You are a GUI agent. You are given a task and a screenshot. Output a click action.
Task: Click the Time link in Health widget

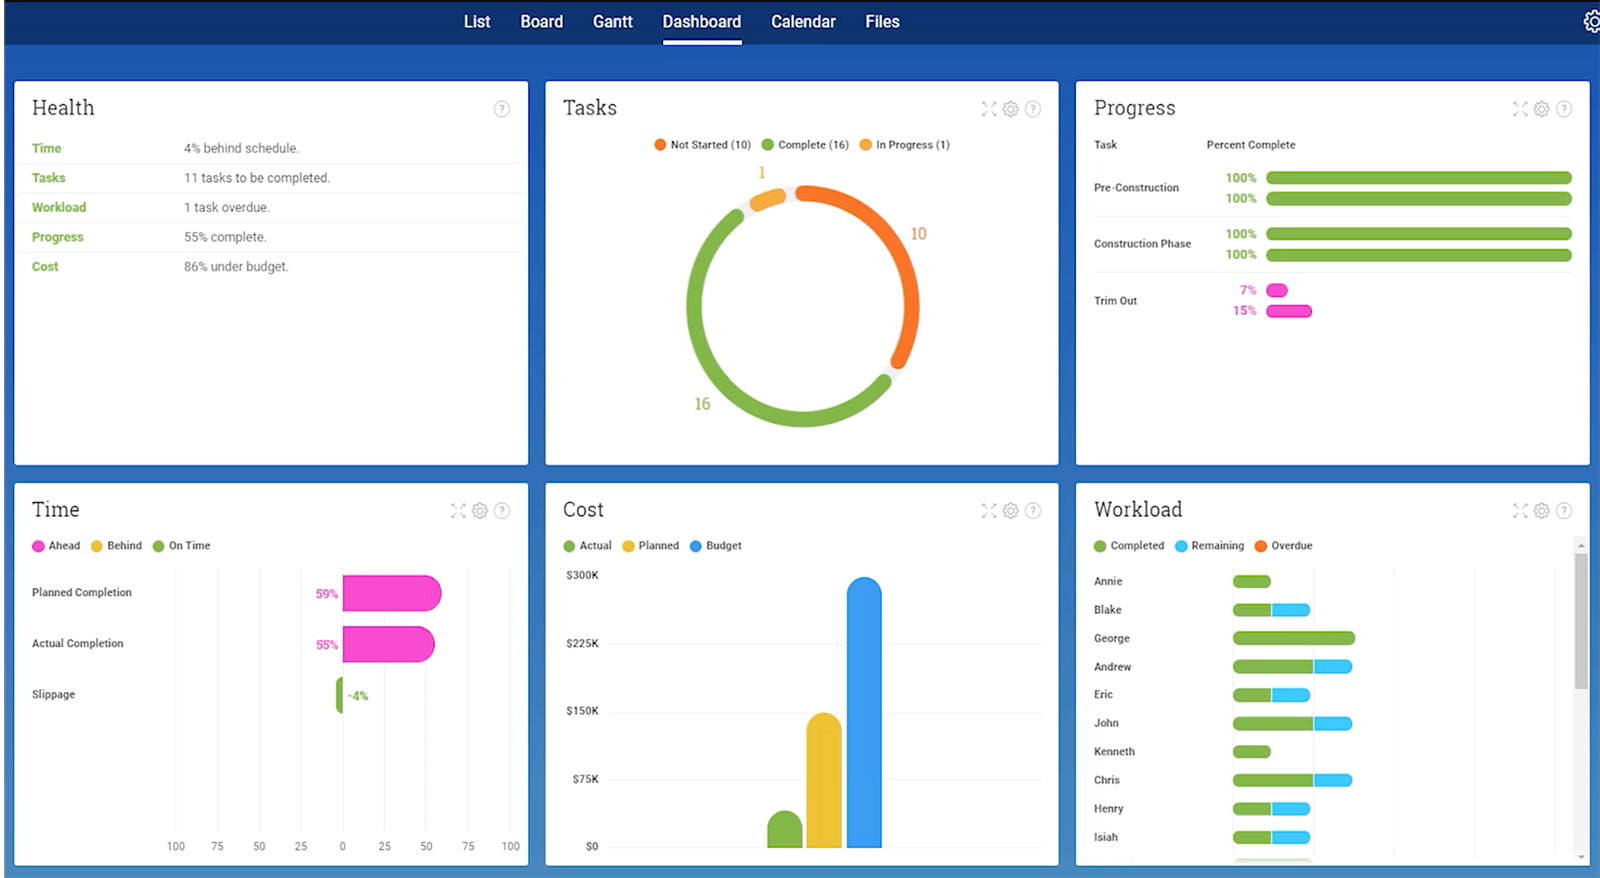46,148
